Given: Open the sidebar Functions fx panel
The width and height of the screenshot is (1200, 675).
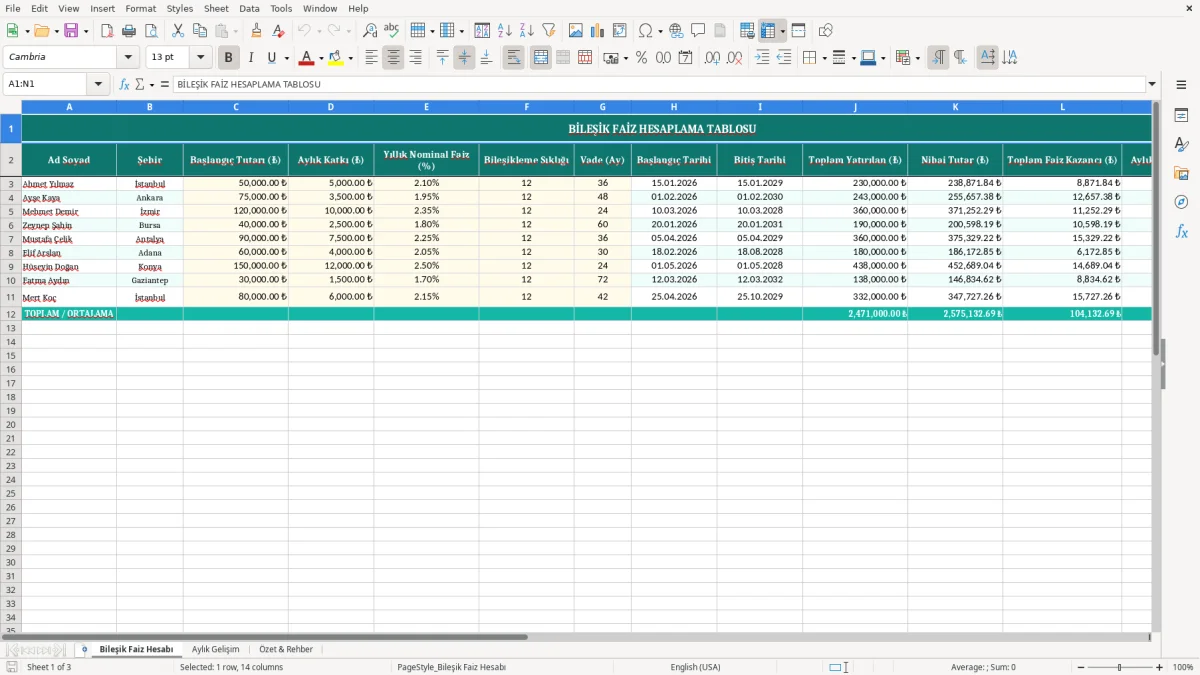Looking at the screenshot, I should [1181, 231].
